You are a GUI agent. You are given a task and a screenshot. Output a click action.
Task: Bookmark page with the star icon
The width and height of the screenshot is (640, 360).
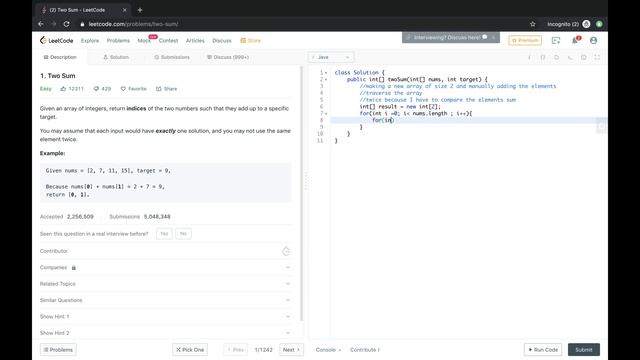[x=533, y=24]
